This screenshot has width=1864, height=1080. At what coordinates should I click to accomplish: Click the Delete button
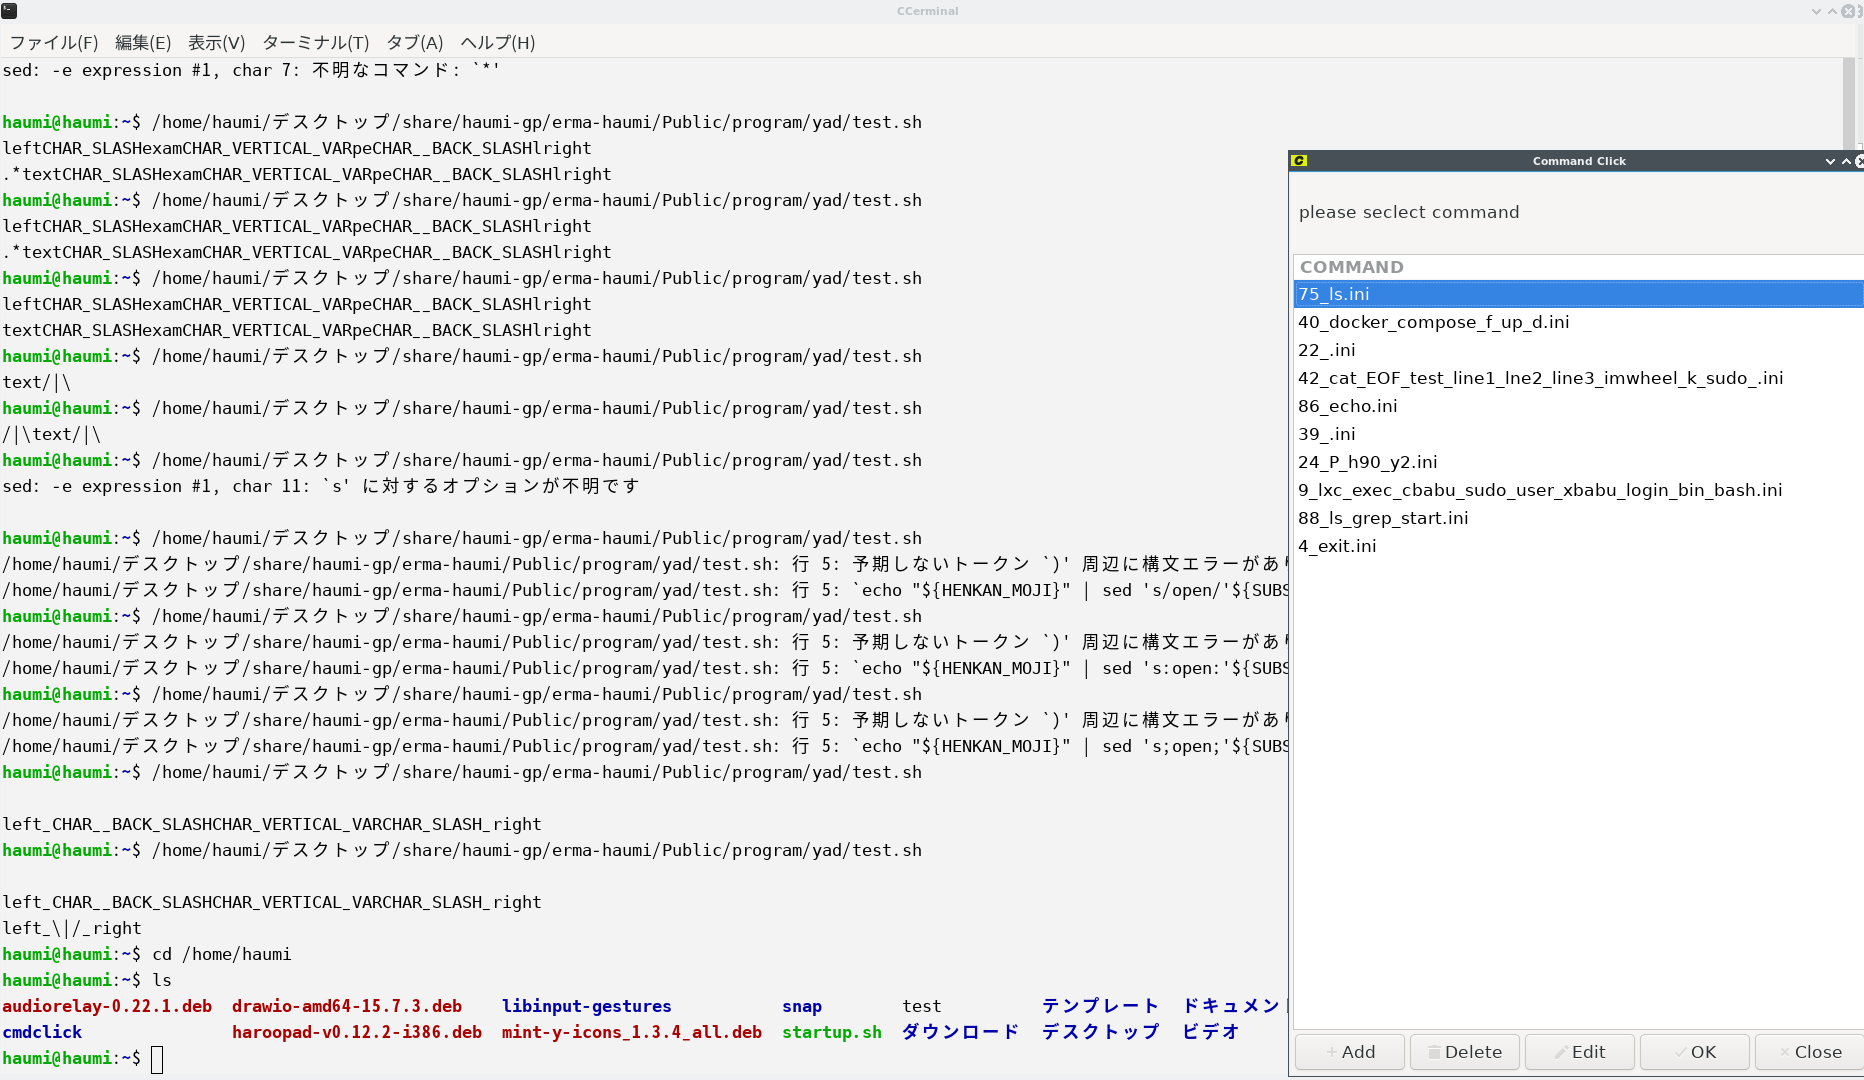click(x=1465, y=1052)
